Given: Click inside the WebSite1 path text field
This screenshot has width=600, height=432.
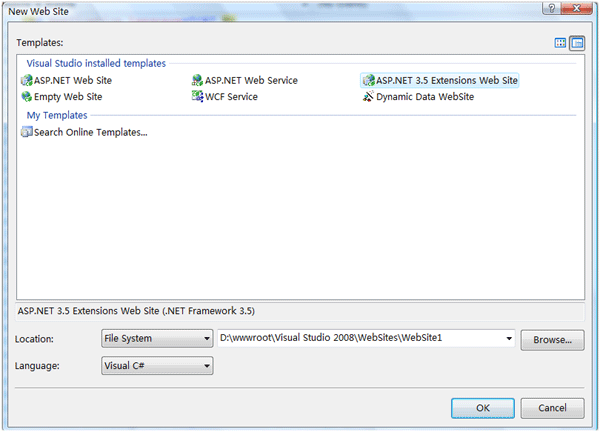Looking at the screenshot, I should tap(360, 338).
